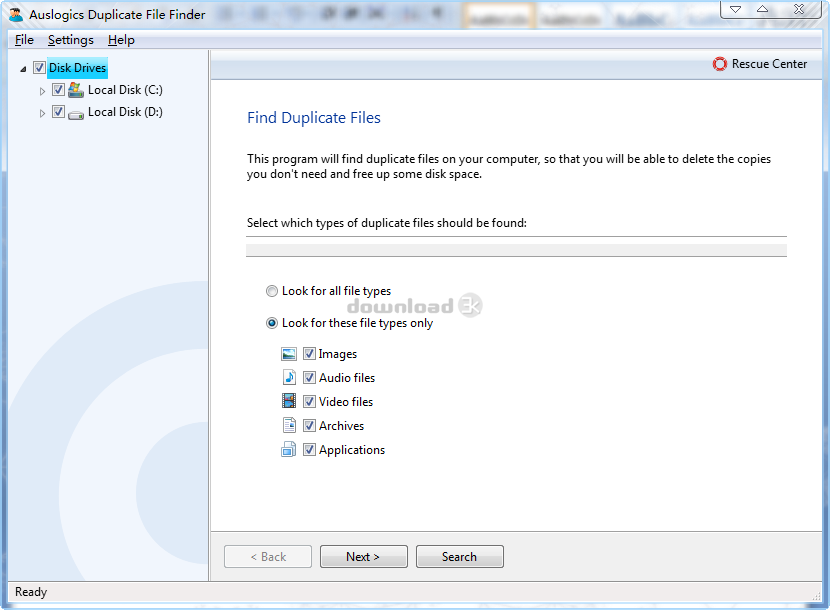
Task: Expand the Local Disk (C:) tree node
Action: (x=42, y=91)
